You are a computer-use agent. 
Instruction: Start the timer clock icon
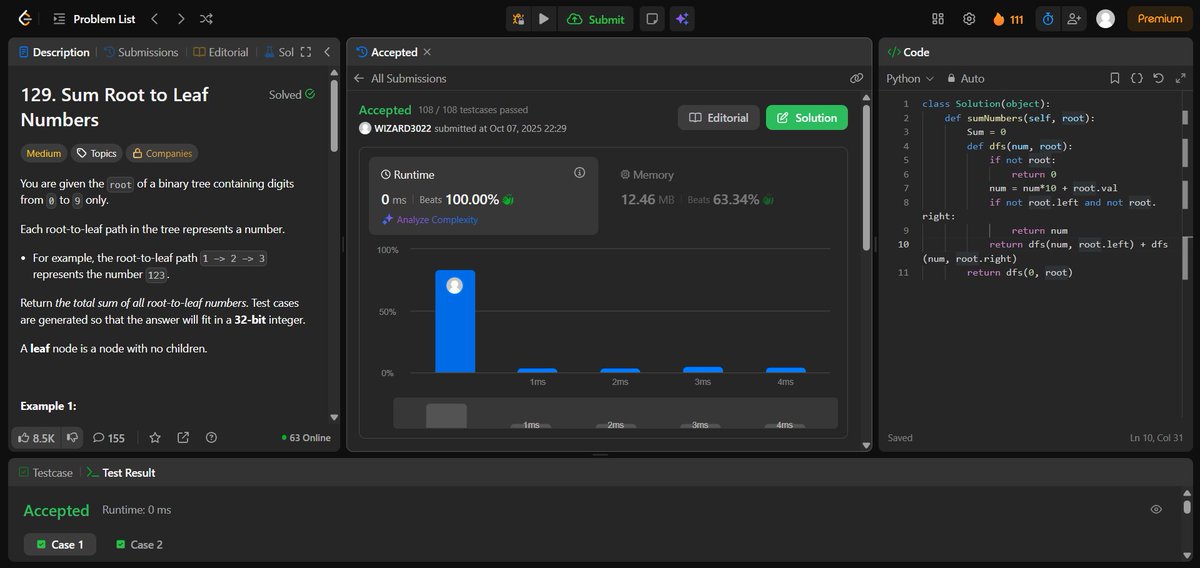1047,18
